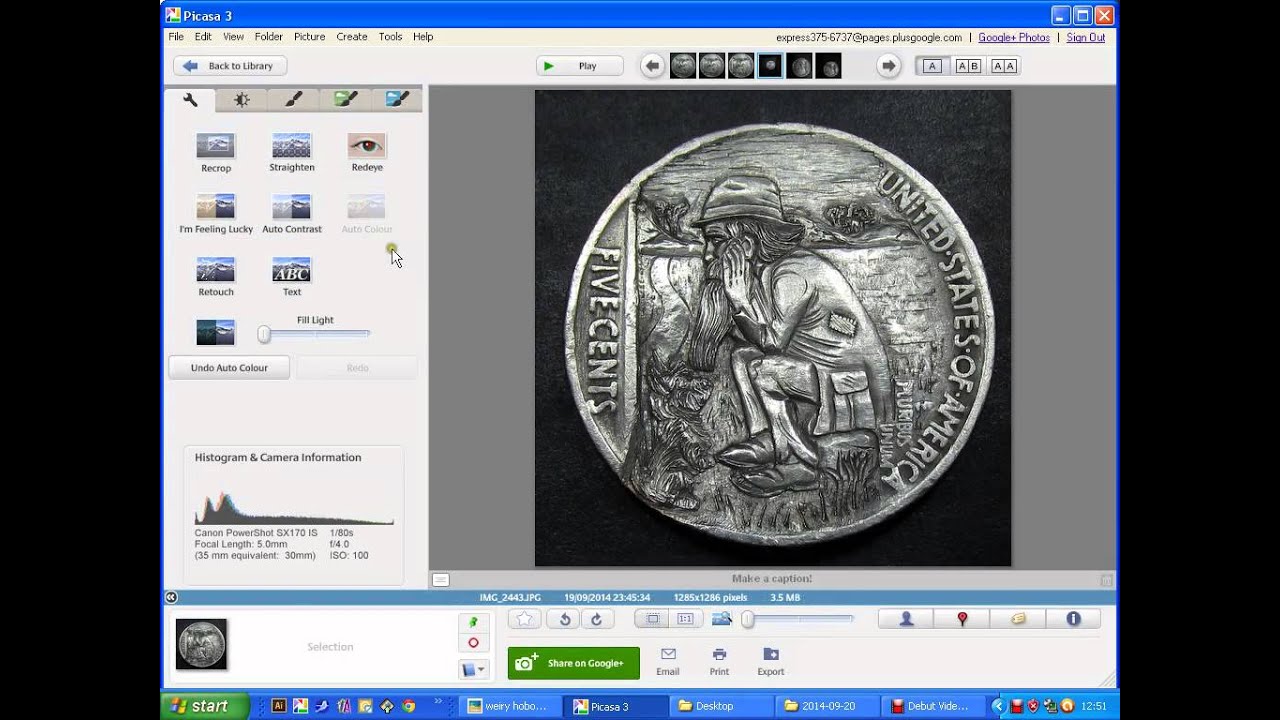Rotate photo counter-clockwise

pos(565,619)
